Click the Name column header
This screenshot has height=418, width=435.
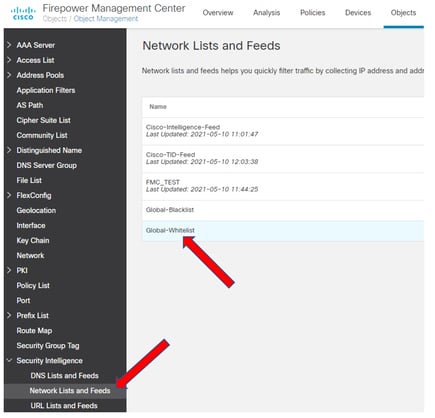point(158,107)
